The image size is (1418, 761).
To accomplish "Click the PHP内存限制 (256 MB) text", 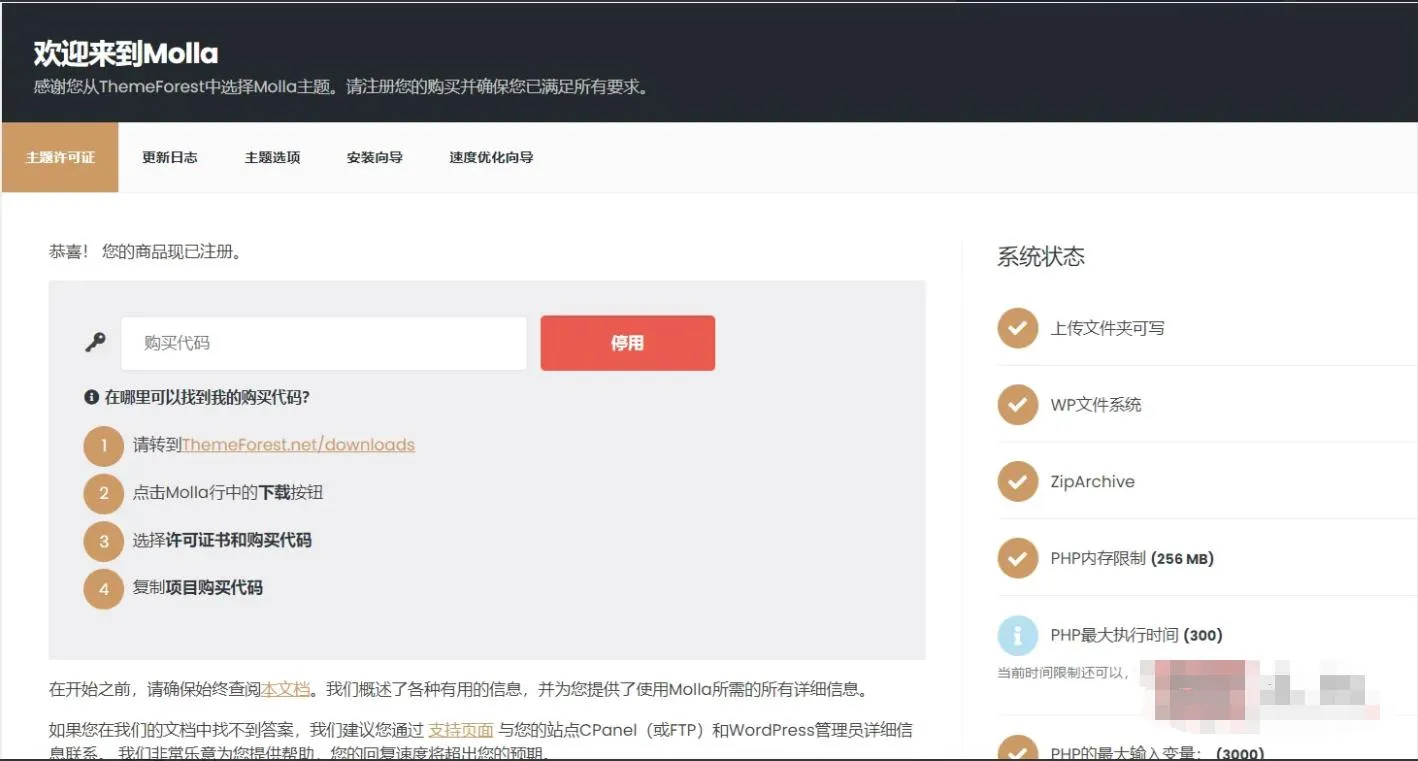I will coord(1132,558).
